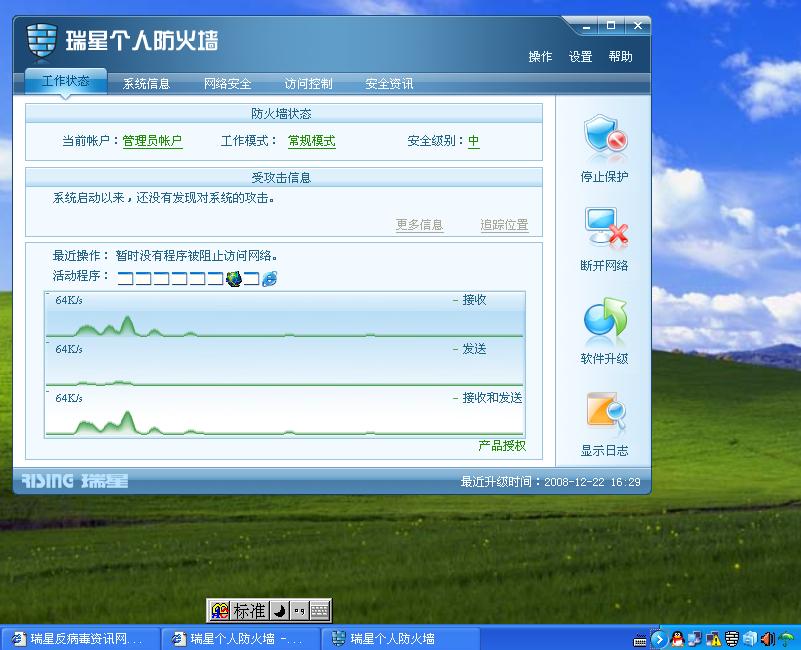Click the 发送 traffic graph
This screenshot has height=650, width=801.
(x=285, y=363)
